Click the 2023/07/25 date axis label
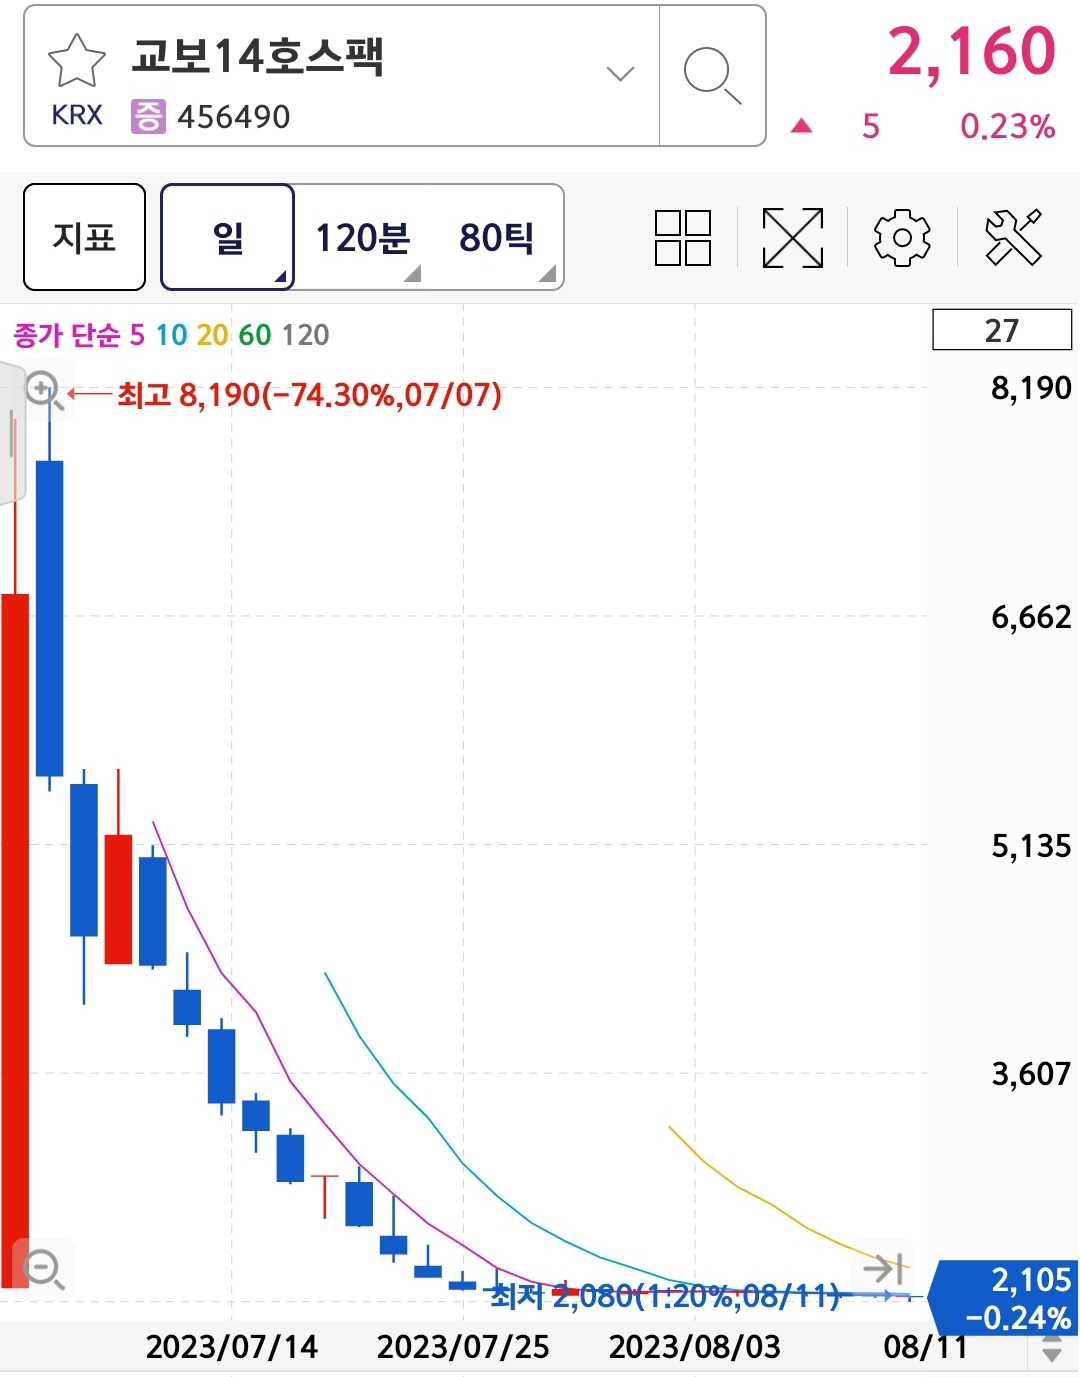Image resolution: width=1080 pixels, height=1377 pixels. tap(463, 1347)
